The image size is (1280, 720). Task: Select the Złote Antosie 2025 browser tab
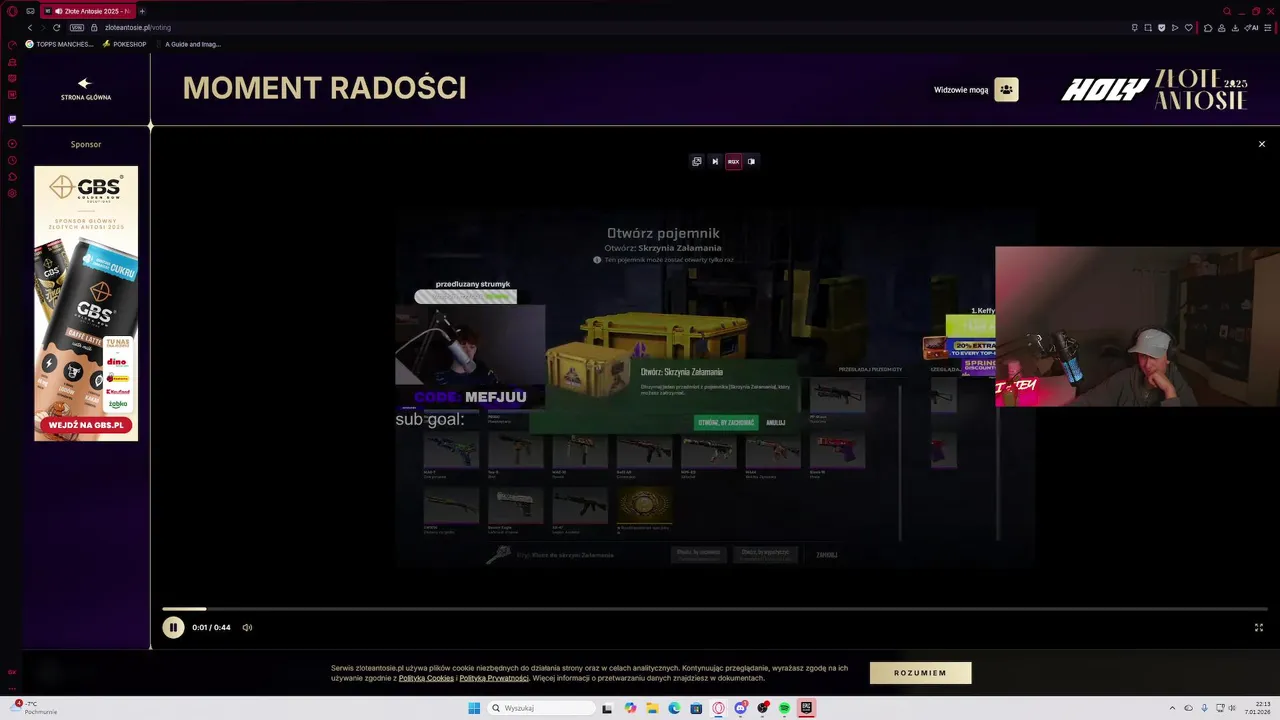click(89, 11)
